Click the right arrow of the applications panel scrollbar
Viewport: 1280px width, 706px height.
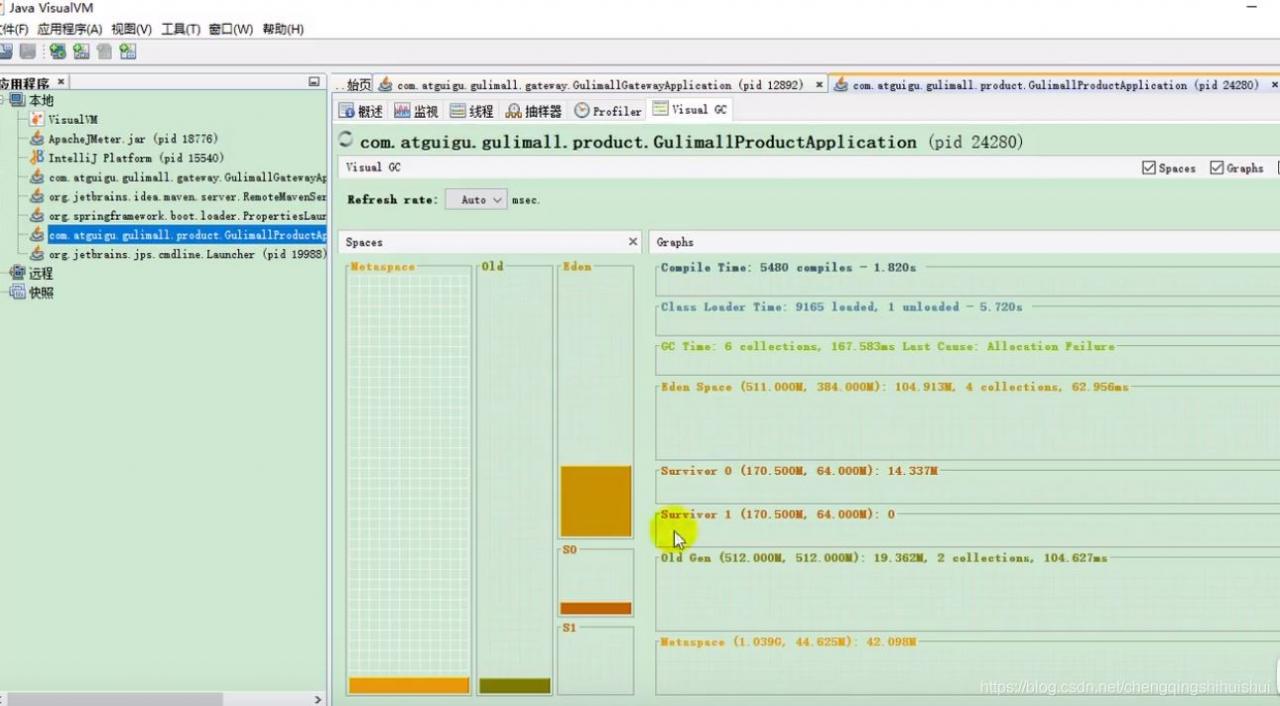(318, 699)
